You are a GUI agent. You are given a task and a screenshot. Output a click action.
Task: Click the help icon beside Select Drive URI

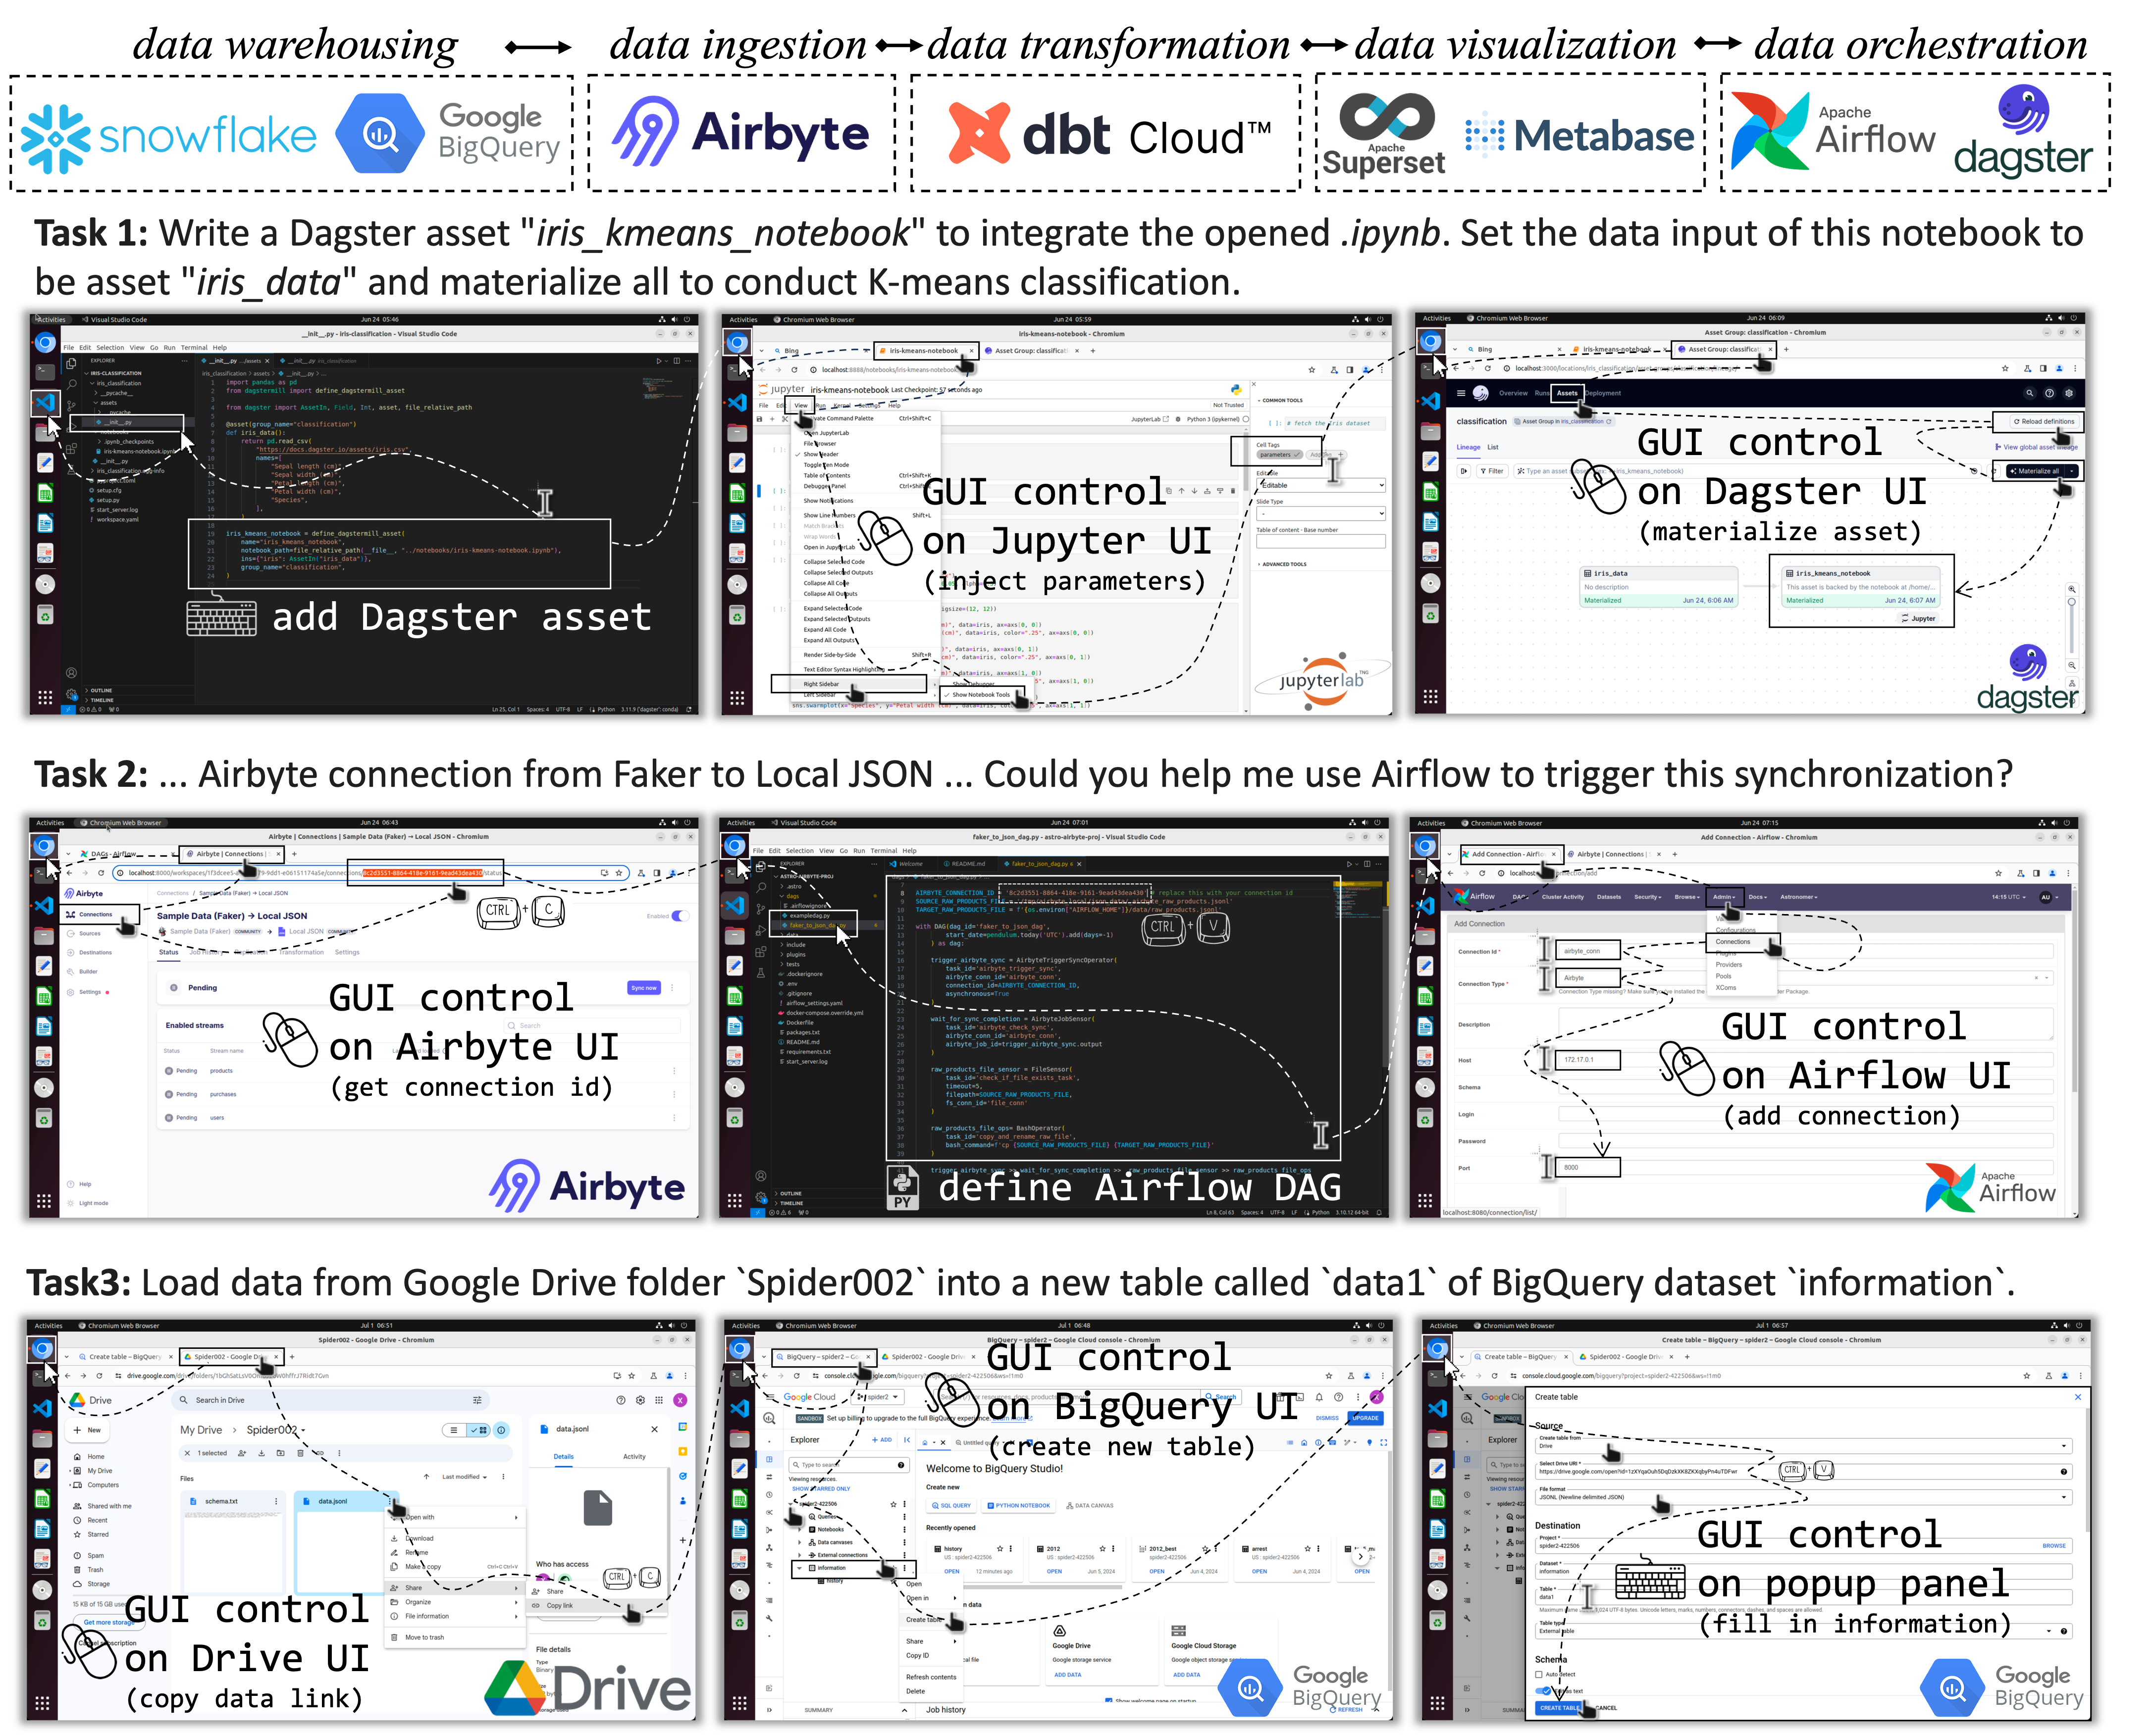(2063, 1471)
